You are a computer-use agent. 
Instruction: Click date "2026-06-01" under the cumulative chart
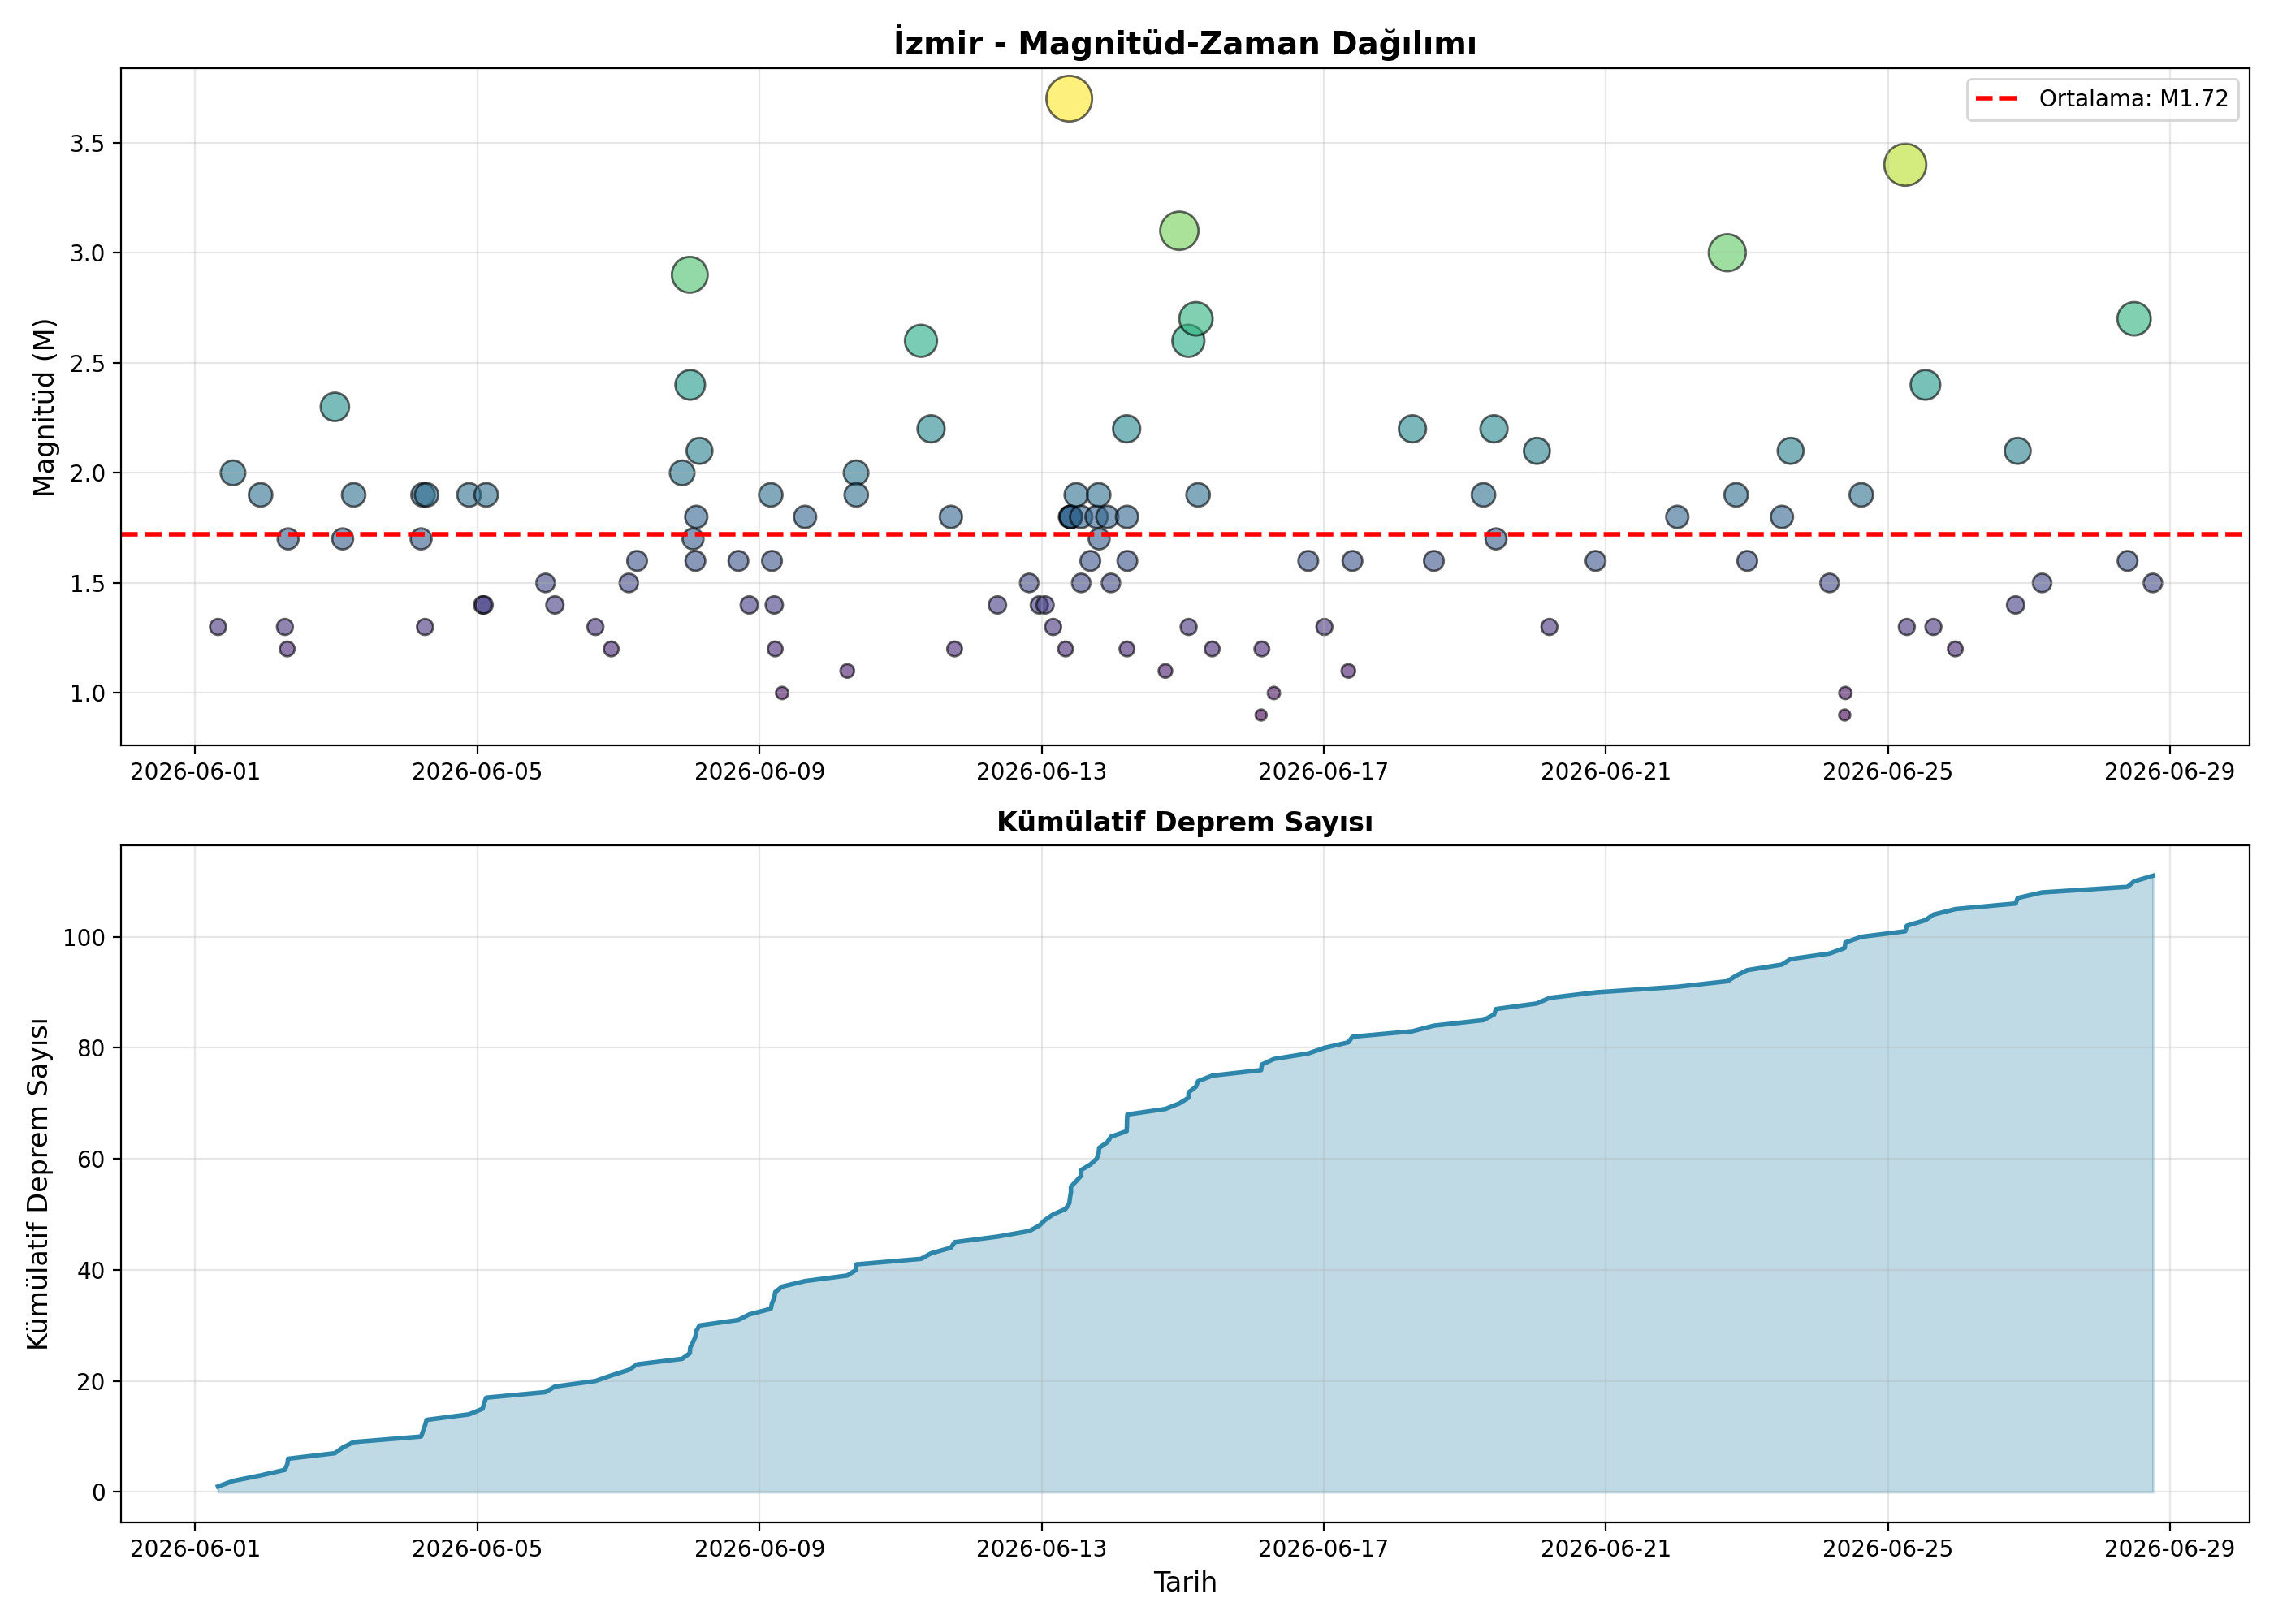click(195, 1549)
